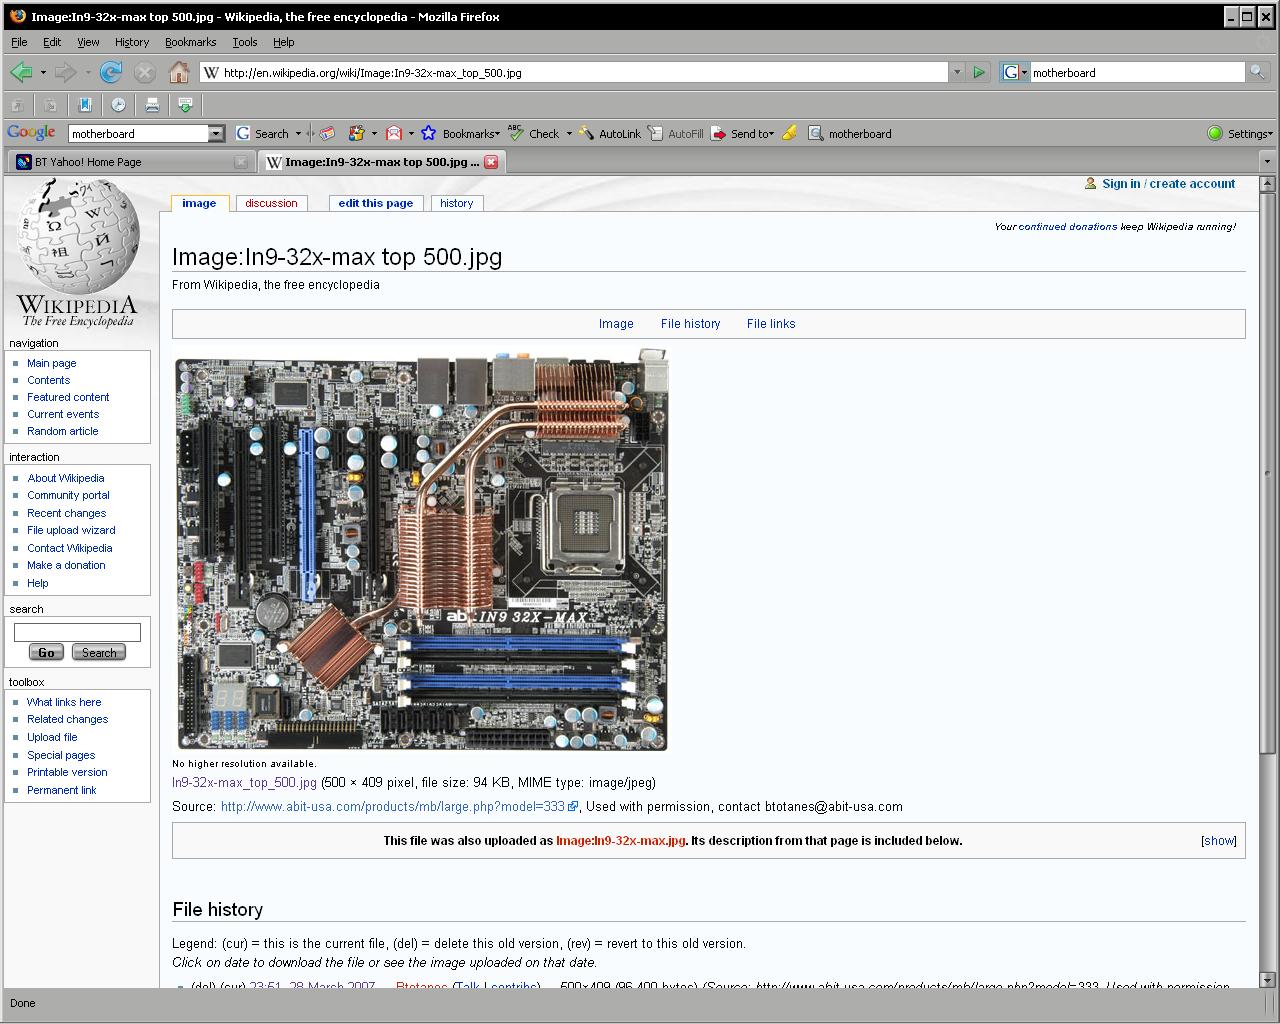The height and width of the screenshot is (1024, 1280).
Task: Open the Google Search button dropdown arrow
Action: tap(298, 133)
